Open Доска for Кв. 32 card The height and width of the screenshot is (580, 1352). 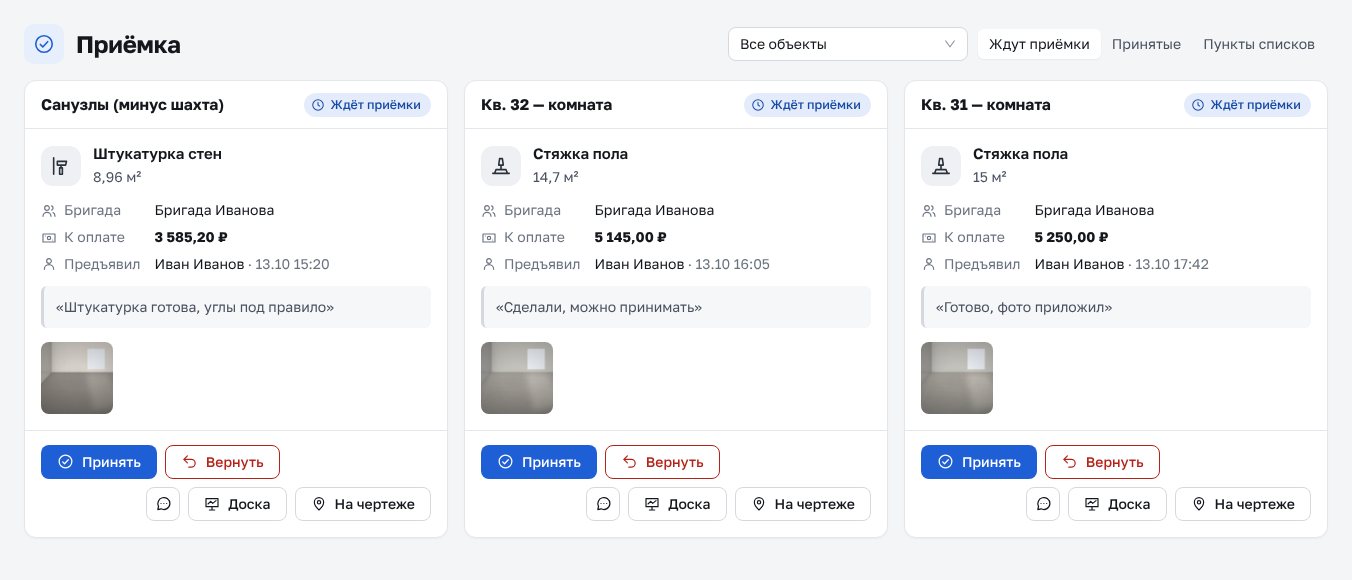(x=677, y=504)
